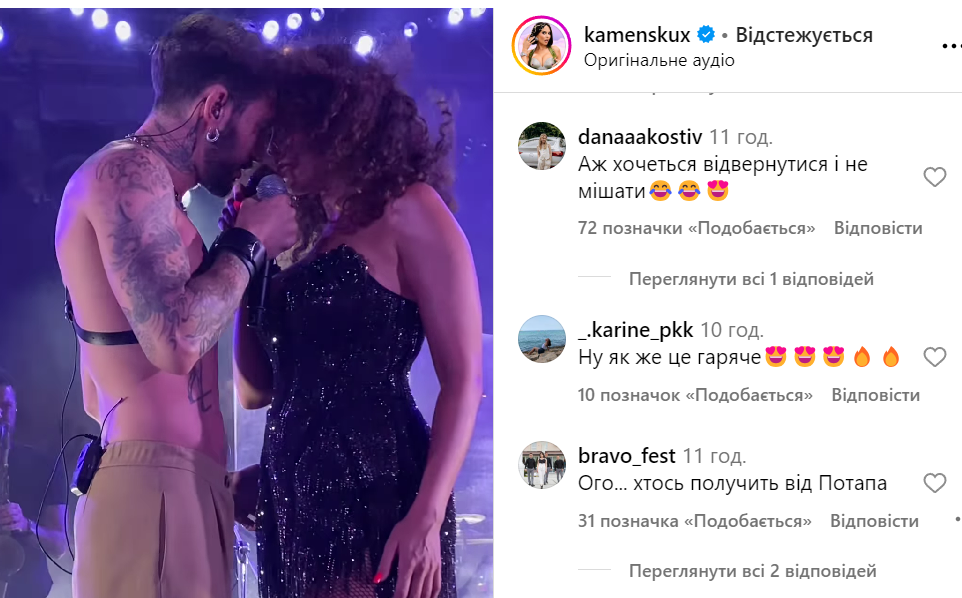Viewport: 962px width, 598px height.
Task: Click the verified badge next to kamenskux
Action: pyautogui.click(x=706, y=35)
